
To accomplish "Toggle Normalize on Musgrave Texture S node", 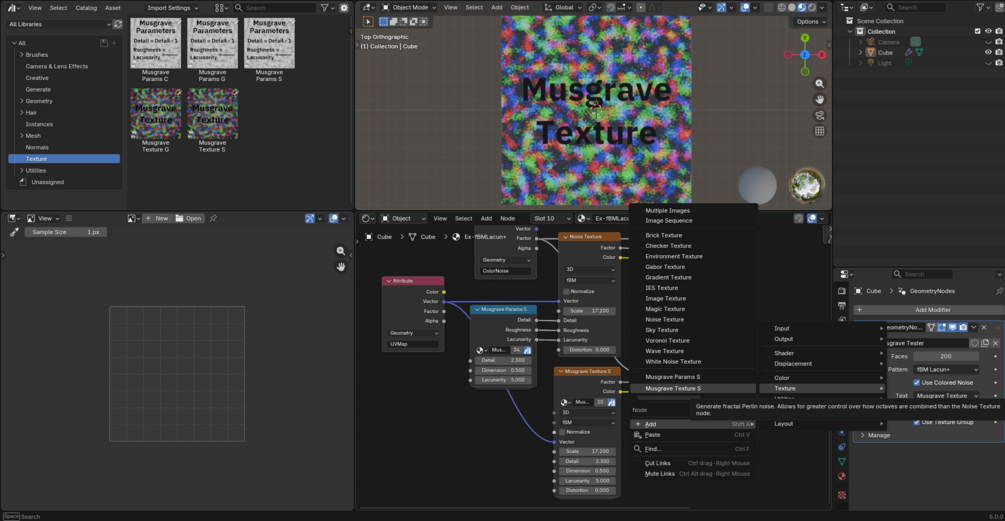I will pyautogui.click(x=562, y=433).
